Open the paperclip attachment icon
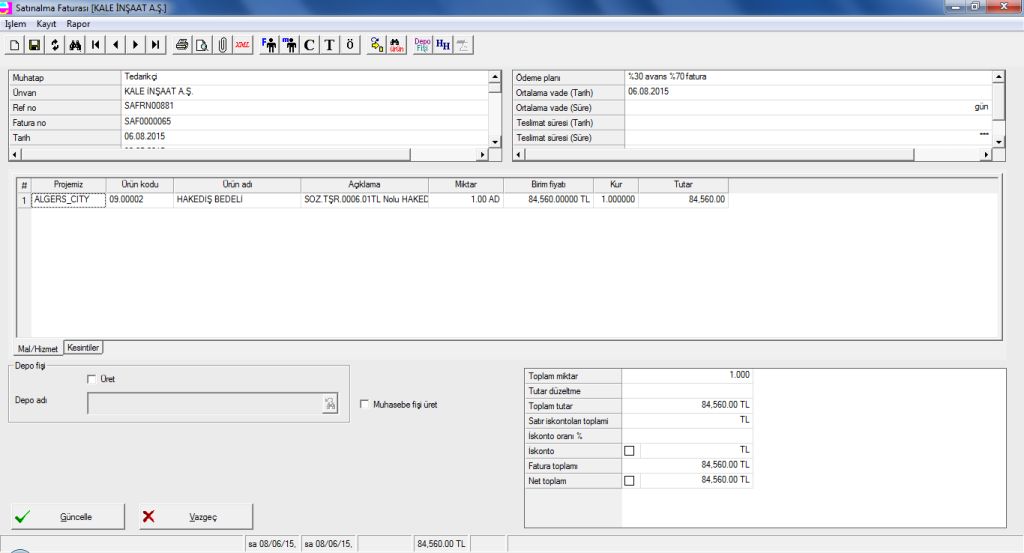 pyautogui.click(x=222, y=45)
